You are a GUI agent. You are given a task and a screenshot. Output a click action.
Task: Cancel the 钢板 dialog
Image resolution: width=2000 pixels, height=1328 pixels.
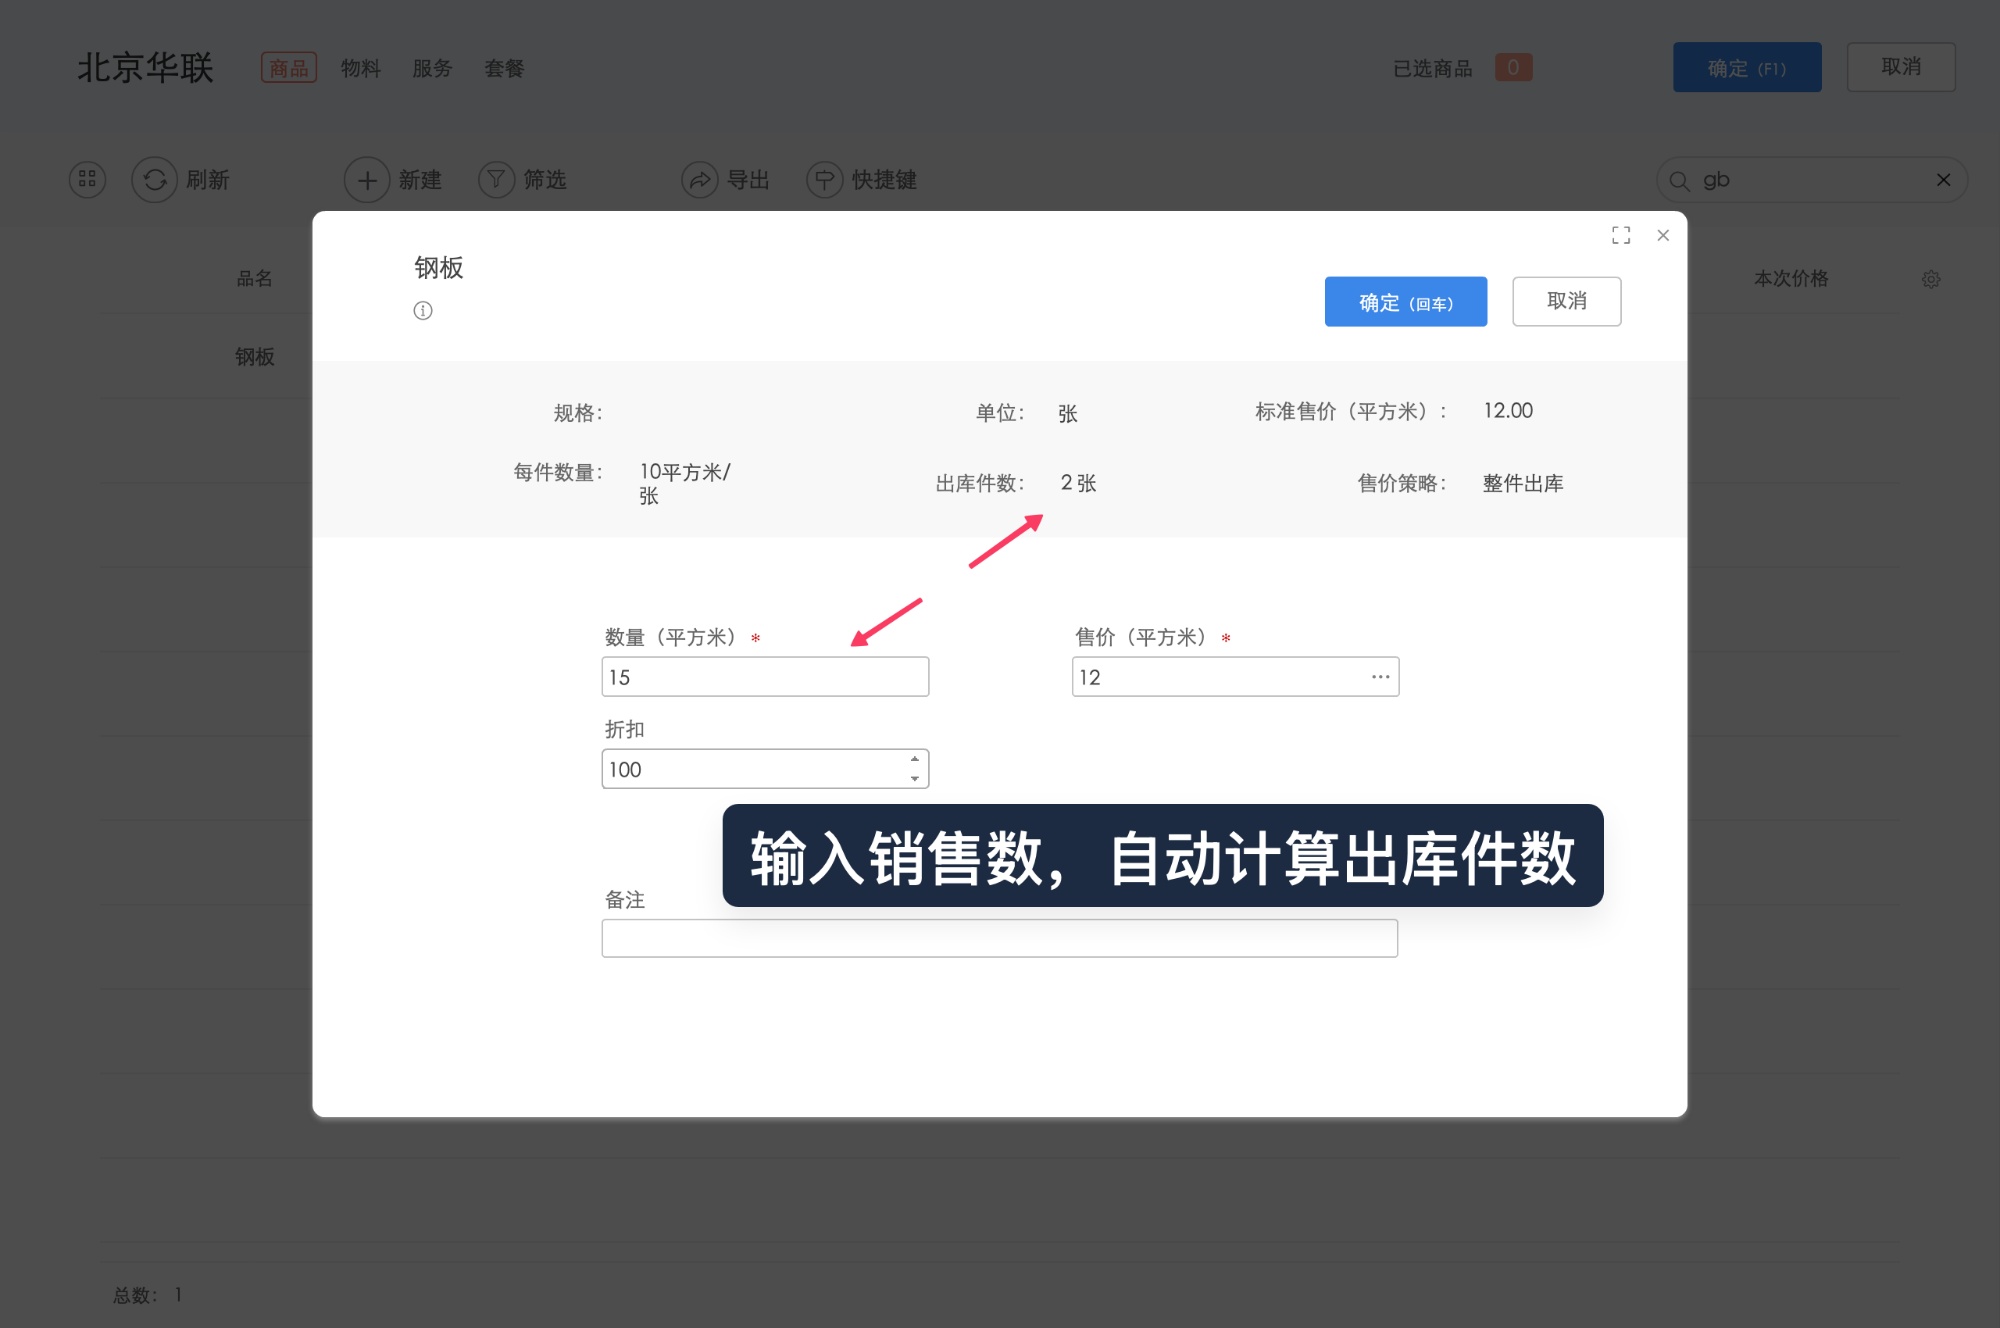(1567, 301)
